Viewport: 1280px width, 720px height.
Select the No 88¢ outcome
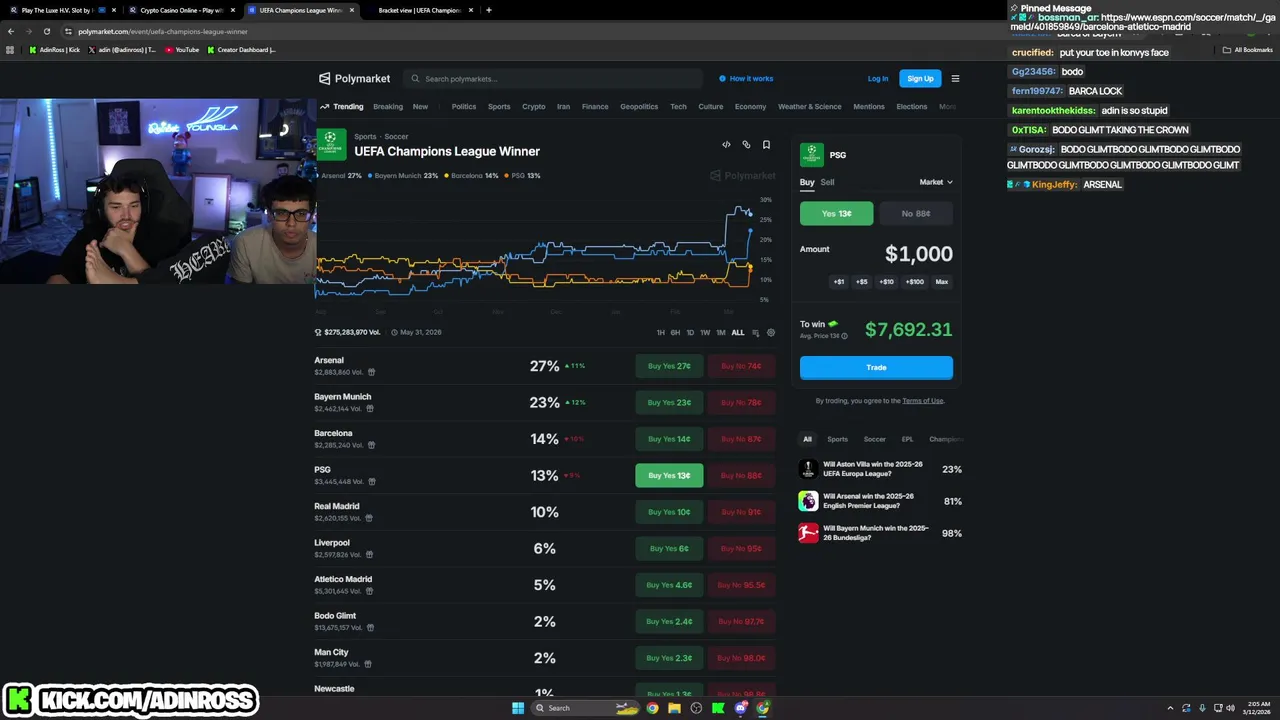(x=915, y=213)
